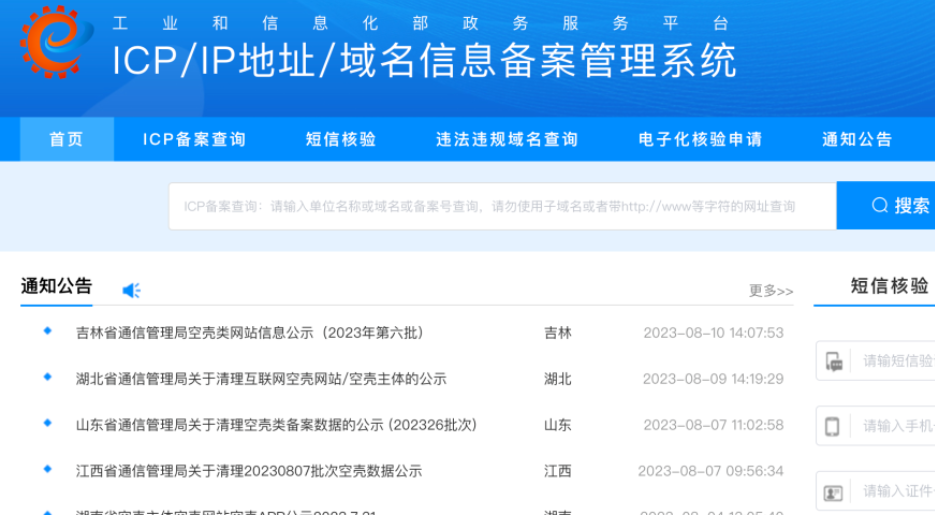Select 电子化核验申请 in navigation bar
Image resolution: width=935 pixels, height=515 pixels.
(701, 139)
